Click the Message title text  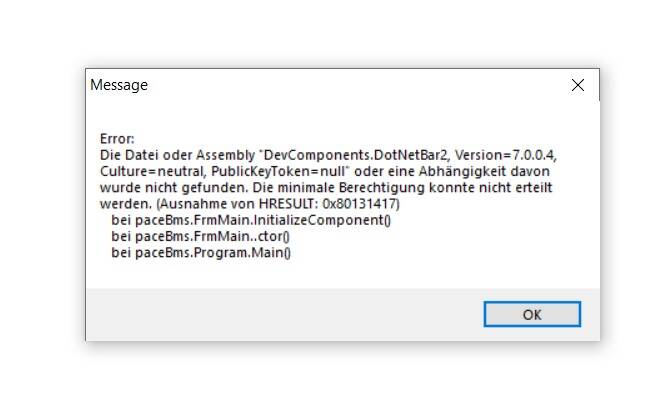(x=119, y=85)
